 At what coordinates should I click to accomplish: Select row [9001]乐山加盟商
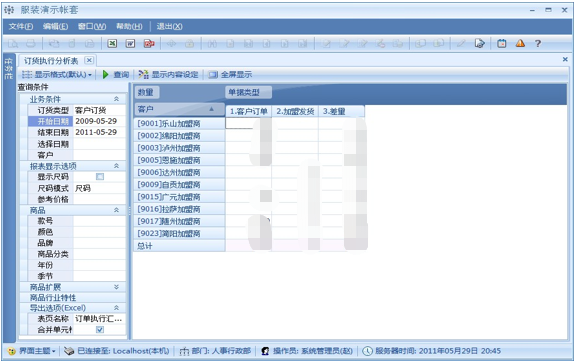(x=179, y=123)
